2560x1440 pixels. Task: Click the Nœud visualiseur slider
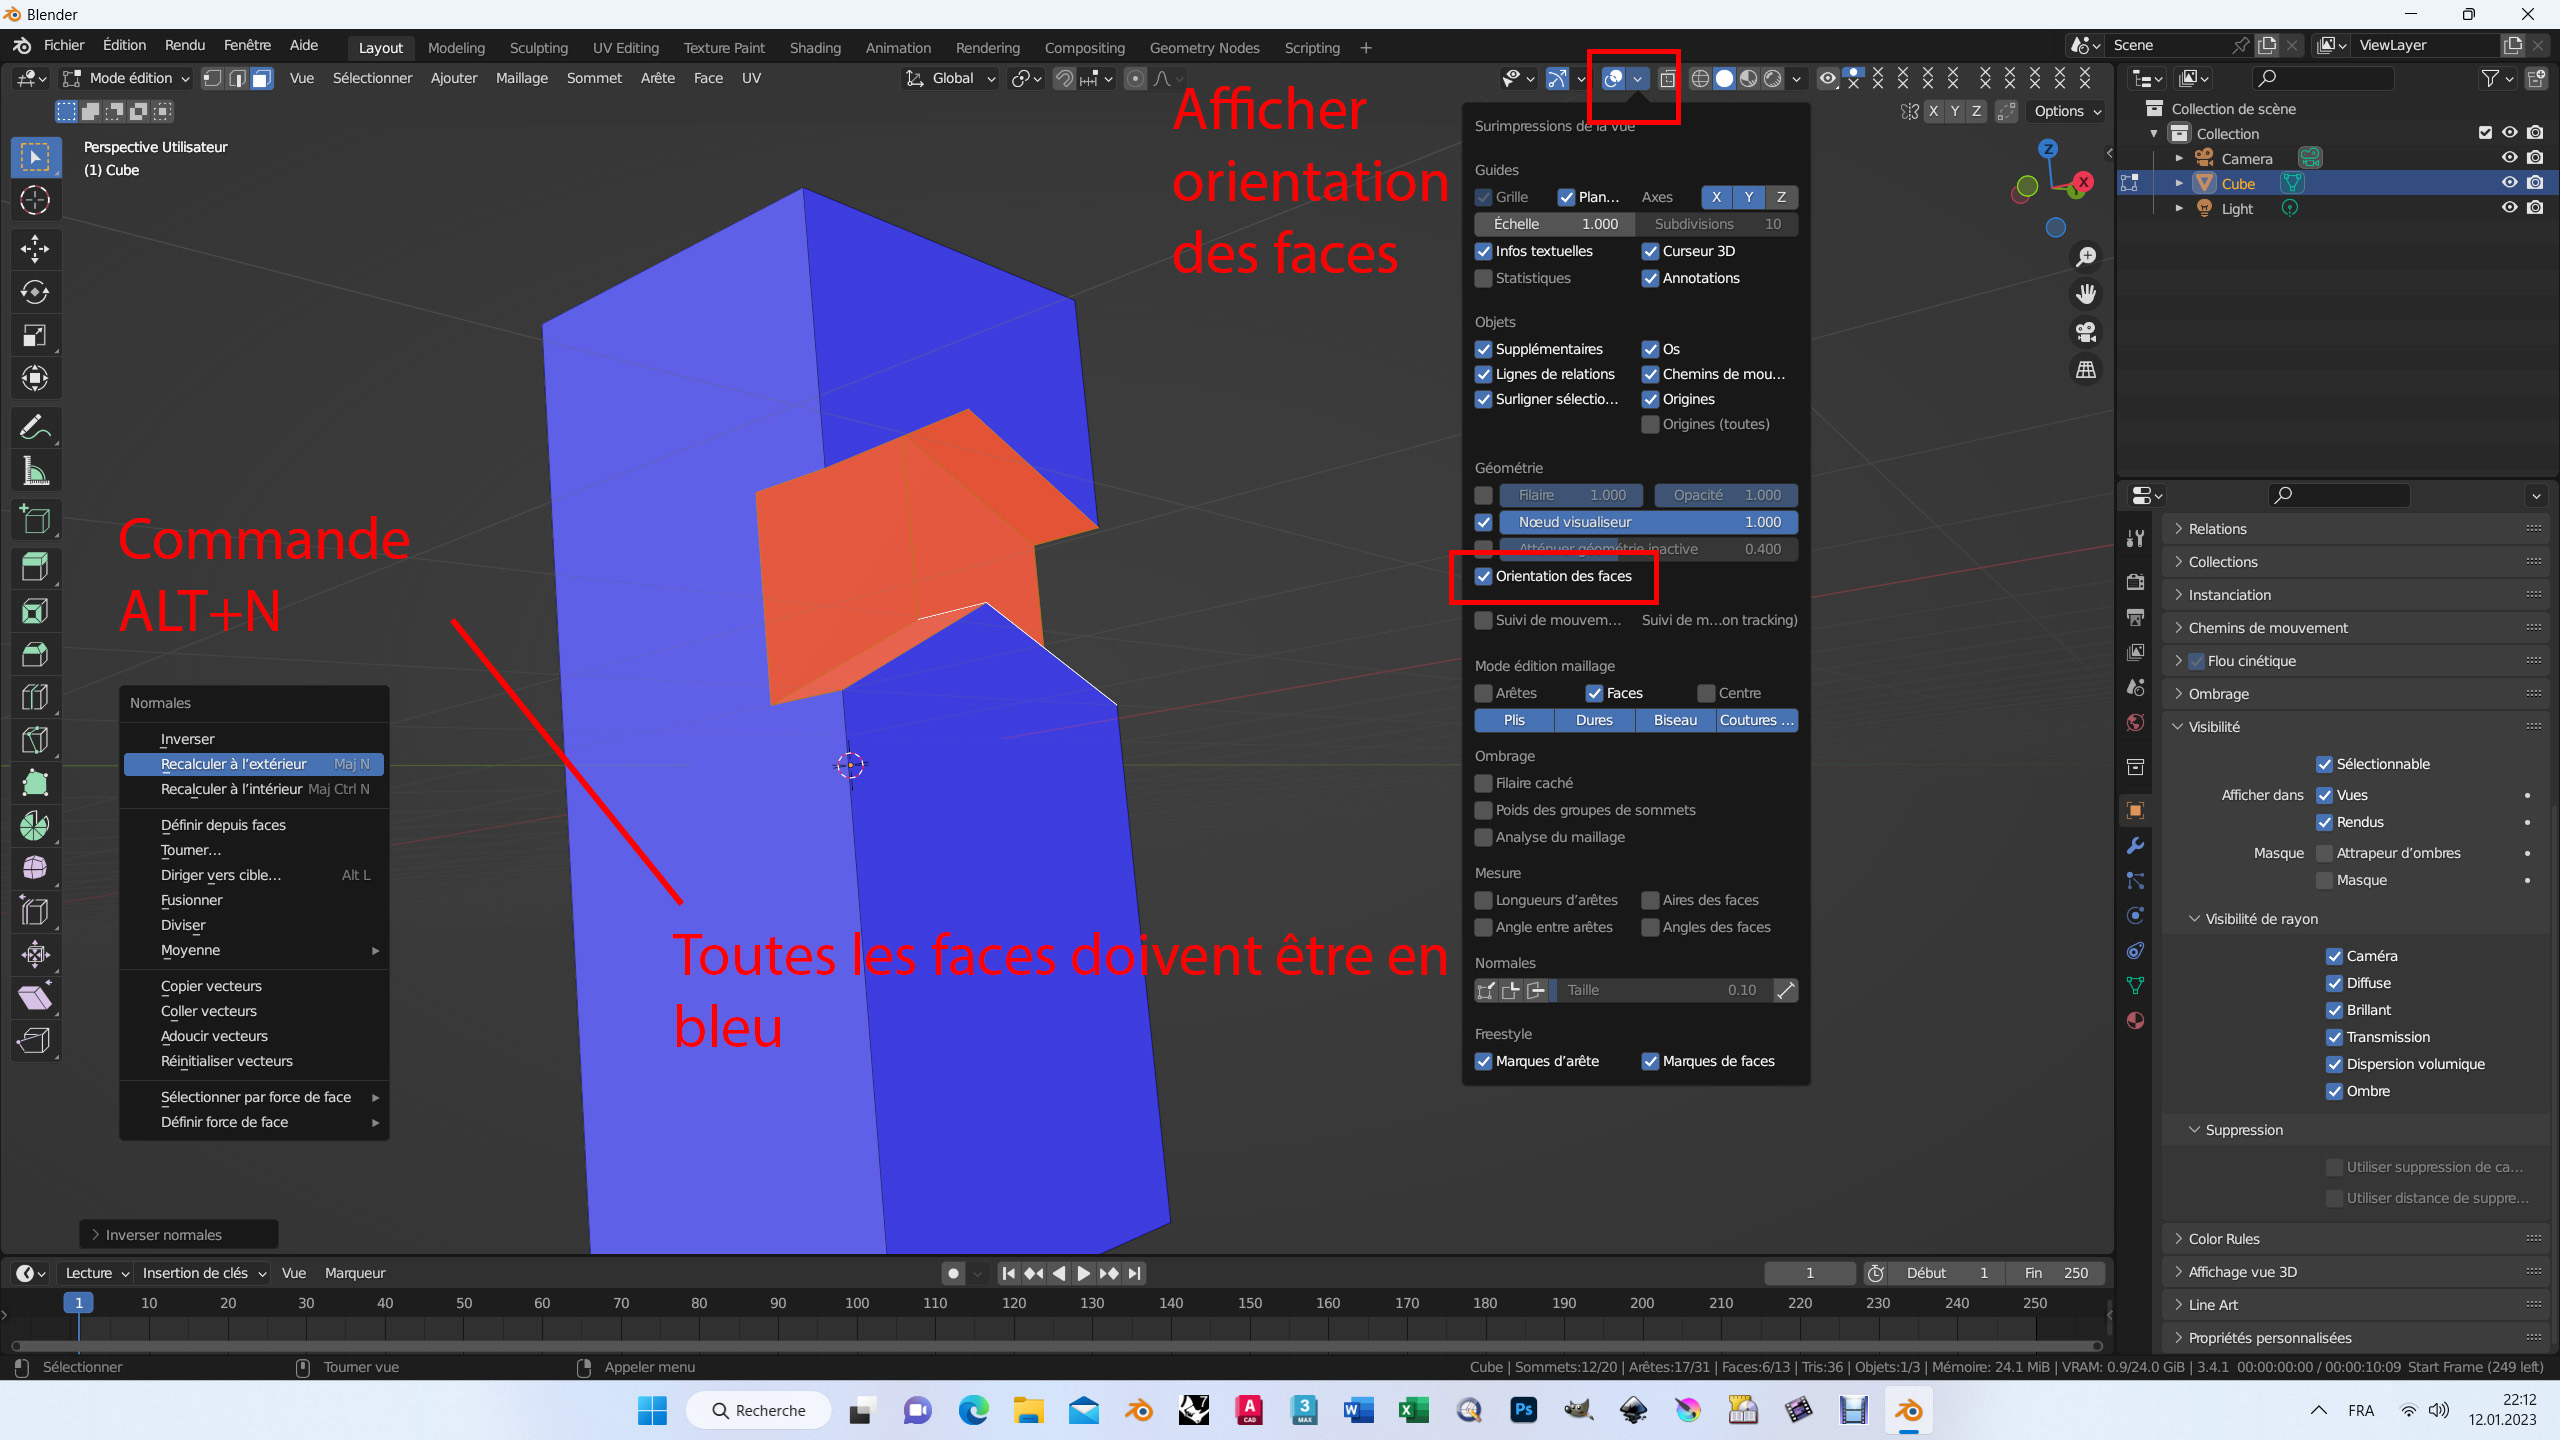(1647, 522)
